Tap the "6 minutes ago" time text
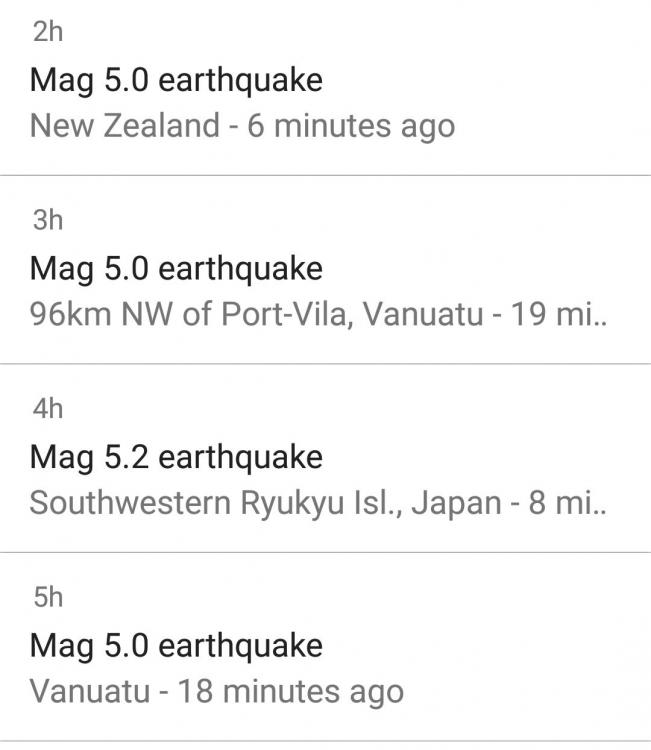 coord(351,126)
